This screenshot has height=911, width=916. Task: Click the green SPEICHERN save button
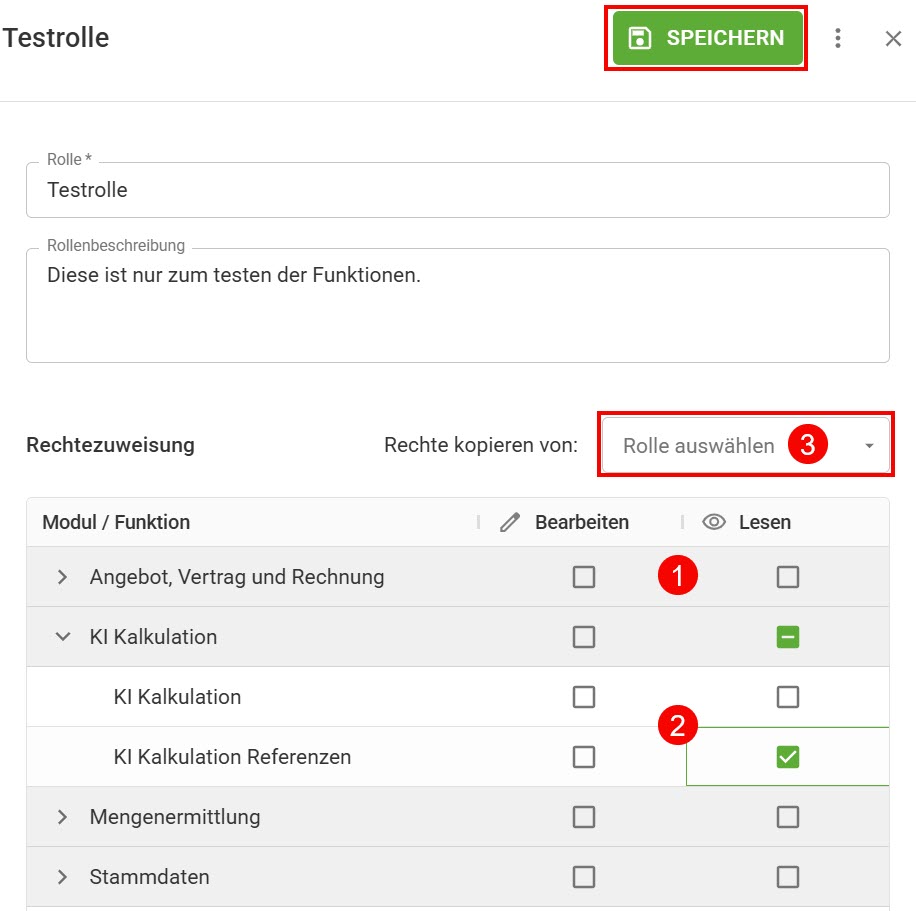coord(707,38)
